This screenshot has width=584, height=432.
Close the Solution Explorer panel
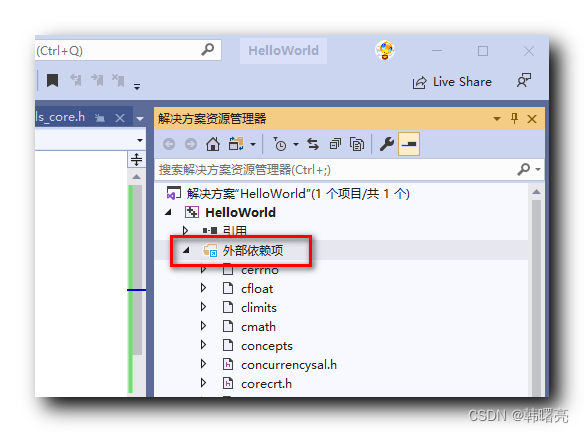(x=532, y=119)
